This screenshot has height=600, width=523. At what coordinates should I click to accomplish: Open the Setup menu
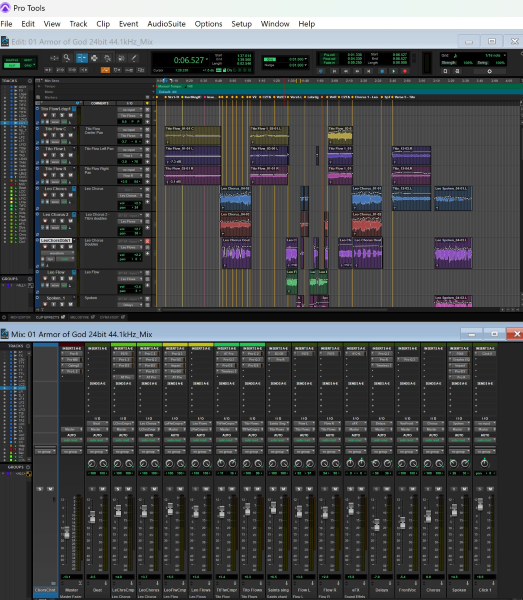click(x=241, y=24)
